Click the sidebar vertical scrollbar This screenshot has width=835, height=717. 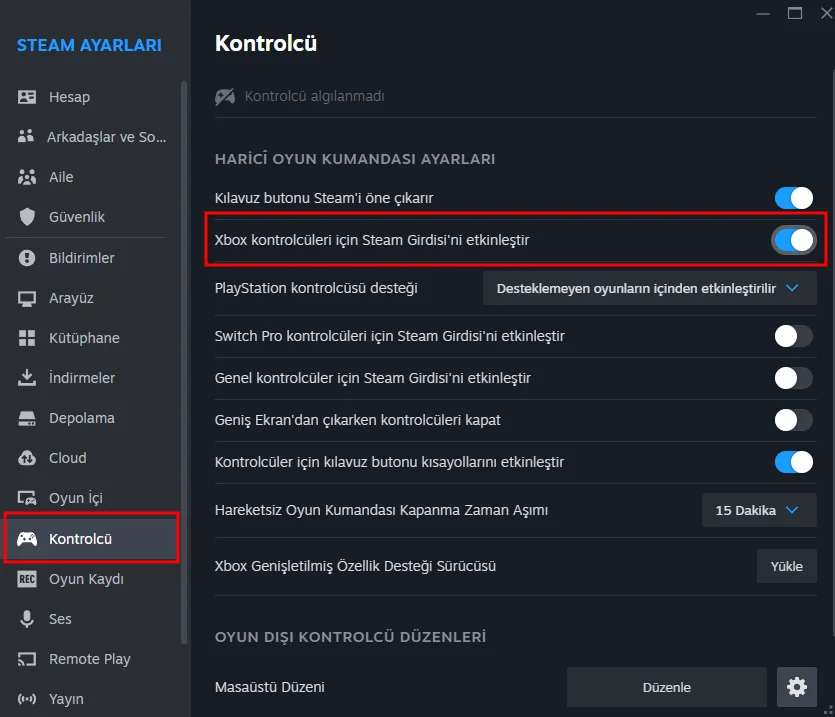[x=184, y=362]
